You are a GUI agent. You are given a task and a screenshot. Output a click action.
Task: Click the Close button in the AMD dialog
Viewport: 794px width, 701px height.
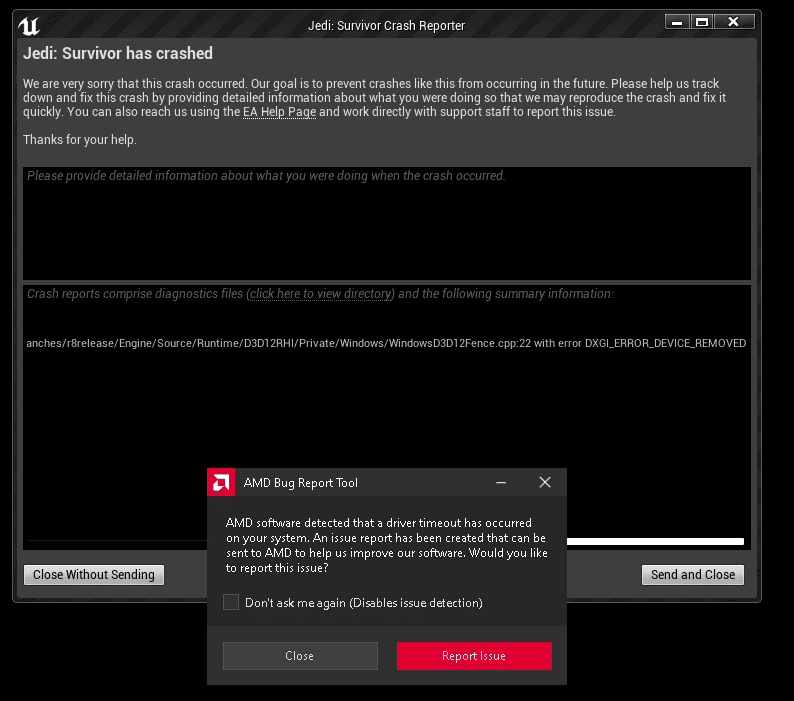pos(300,656)
